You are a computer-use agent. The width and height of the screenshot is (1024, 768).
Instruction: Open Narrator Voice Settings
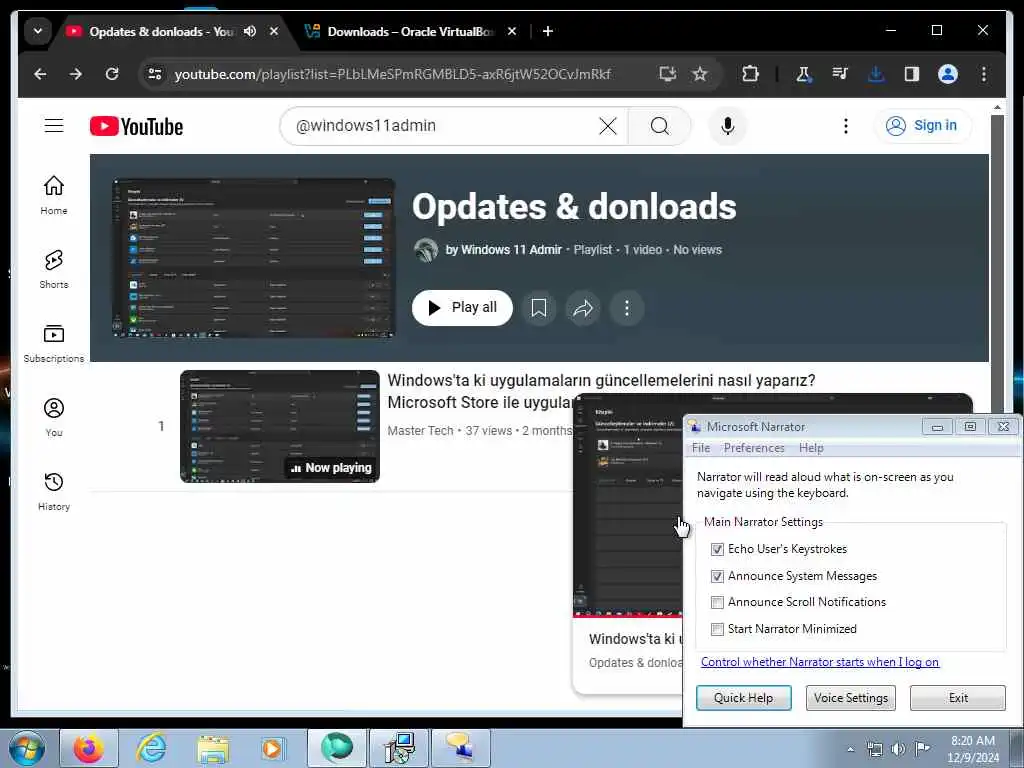pos(850,697)
